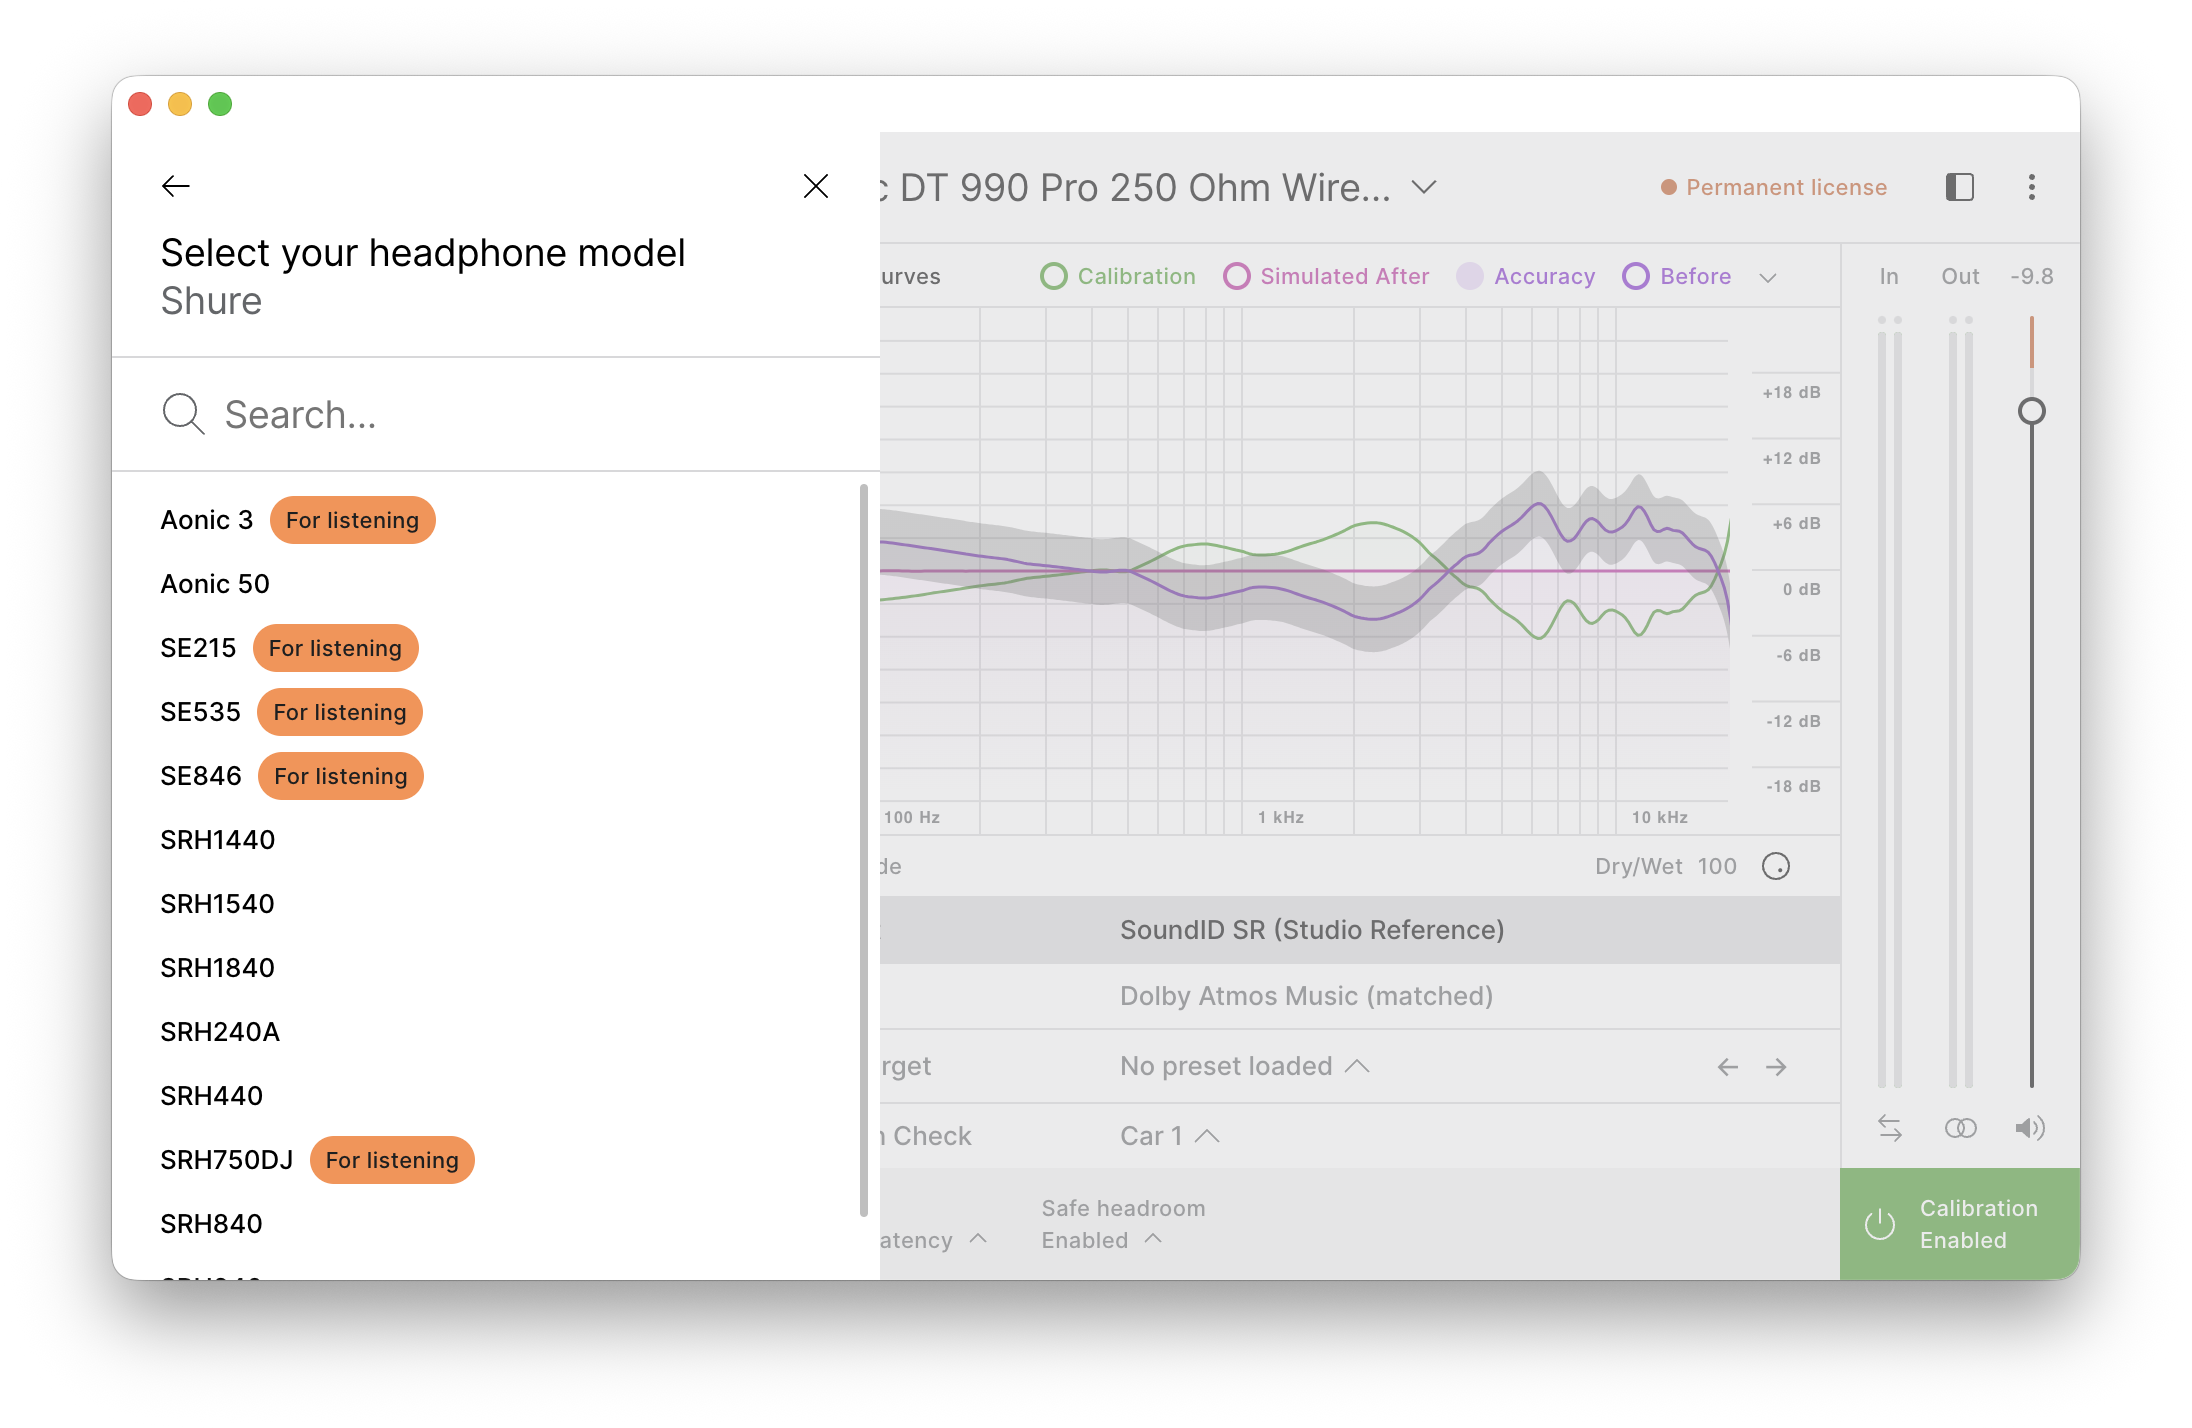Image resolution: width=2192 pixels, height=1428 pixels.
Task: Pick the SE846 headphone model
Action: (201, 776)
